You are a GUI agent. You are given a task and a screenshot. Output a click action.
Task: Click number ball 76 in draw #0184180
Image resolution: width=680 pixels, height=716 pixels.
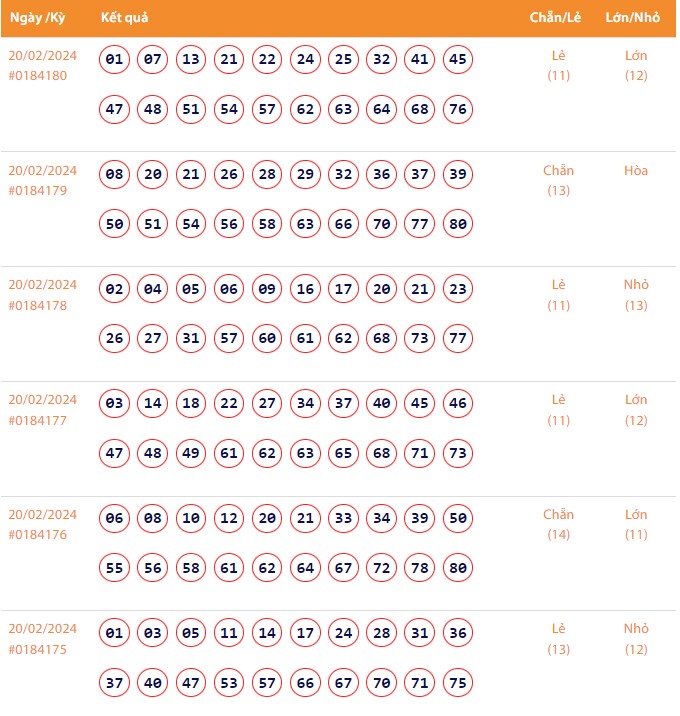click(x=458, y=109)
